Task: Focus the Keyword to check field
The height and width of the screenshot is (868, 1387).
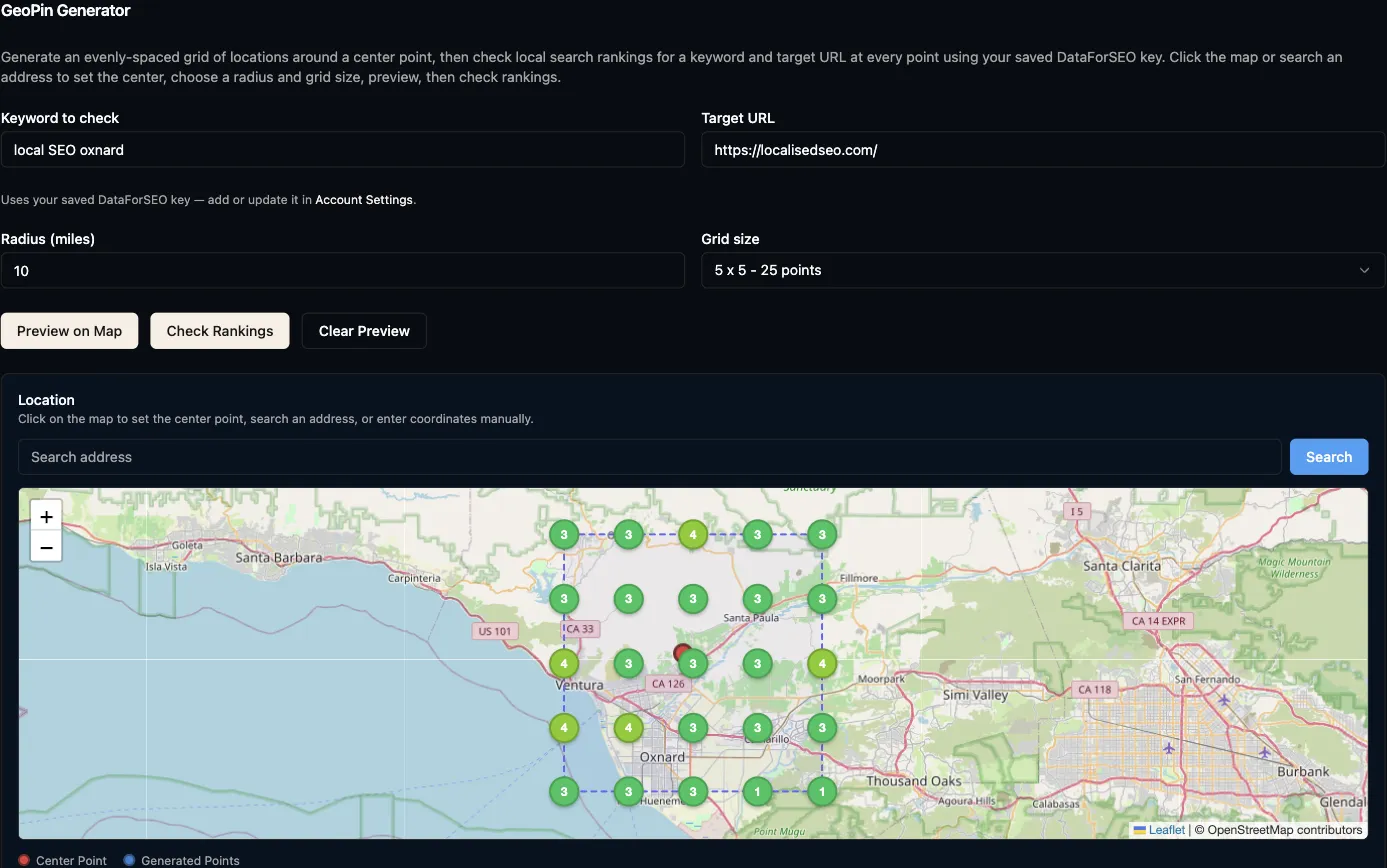Action: click(x=343, y=150)
